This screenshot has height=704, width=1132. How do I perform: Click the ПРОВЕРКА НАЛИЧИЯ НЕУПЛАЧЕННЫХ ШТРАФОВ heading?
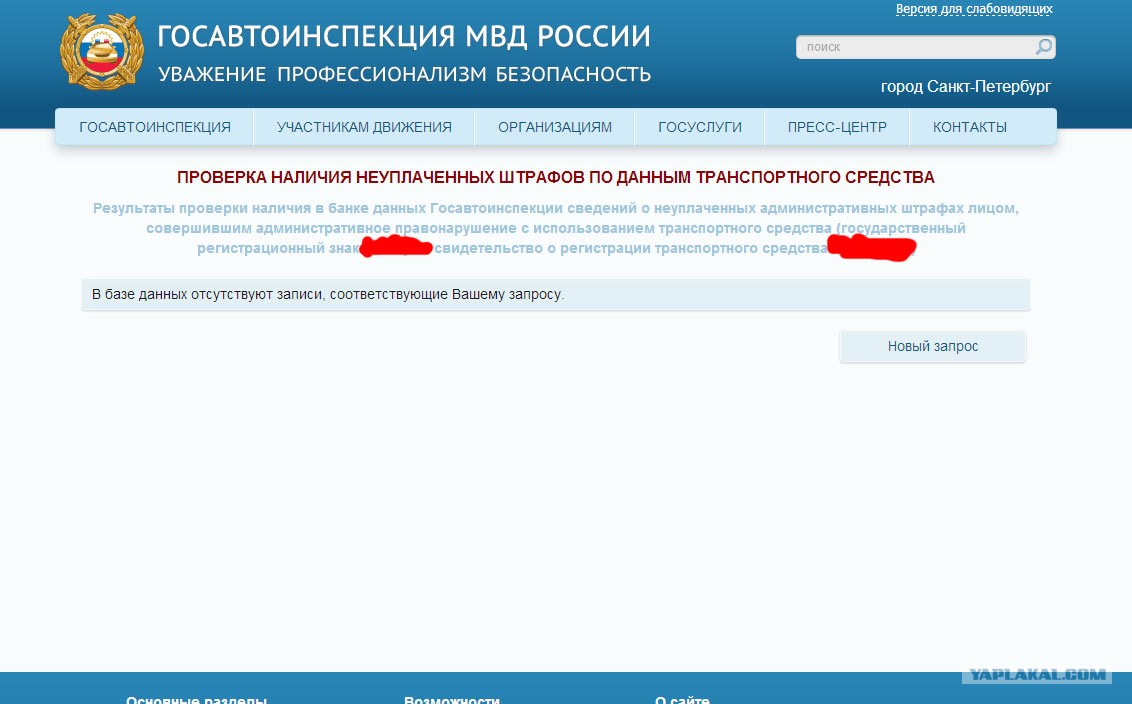(556, 178)
